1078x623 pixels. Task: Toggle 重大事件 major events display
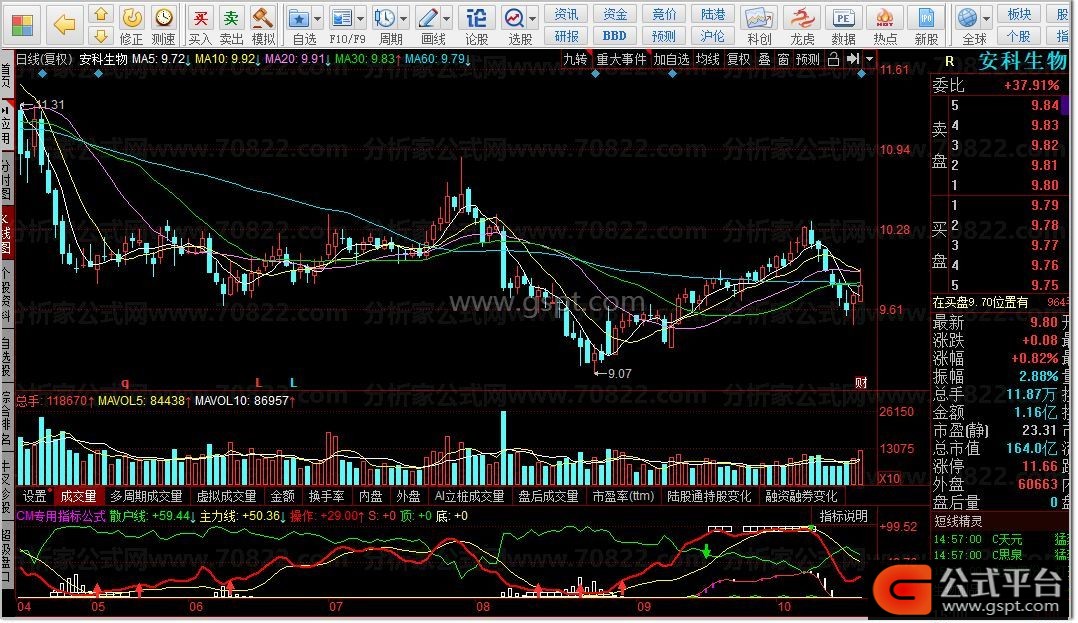(x=622, y=60)
